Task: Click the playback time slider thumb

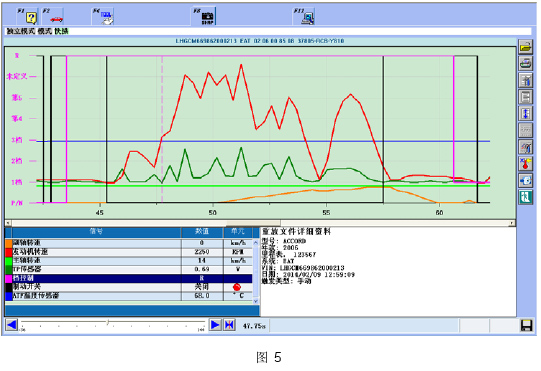Action: pyautogui.click(x=108, y=322)
